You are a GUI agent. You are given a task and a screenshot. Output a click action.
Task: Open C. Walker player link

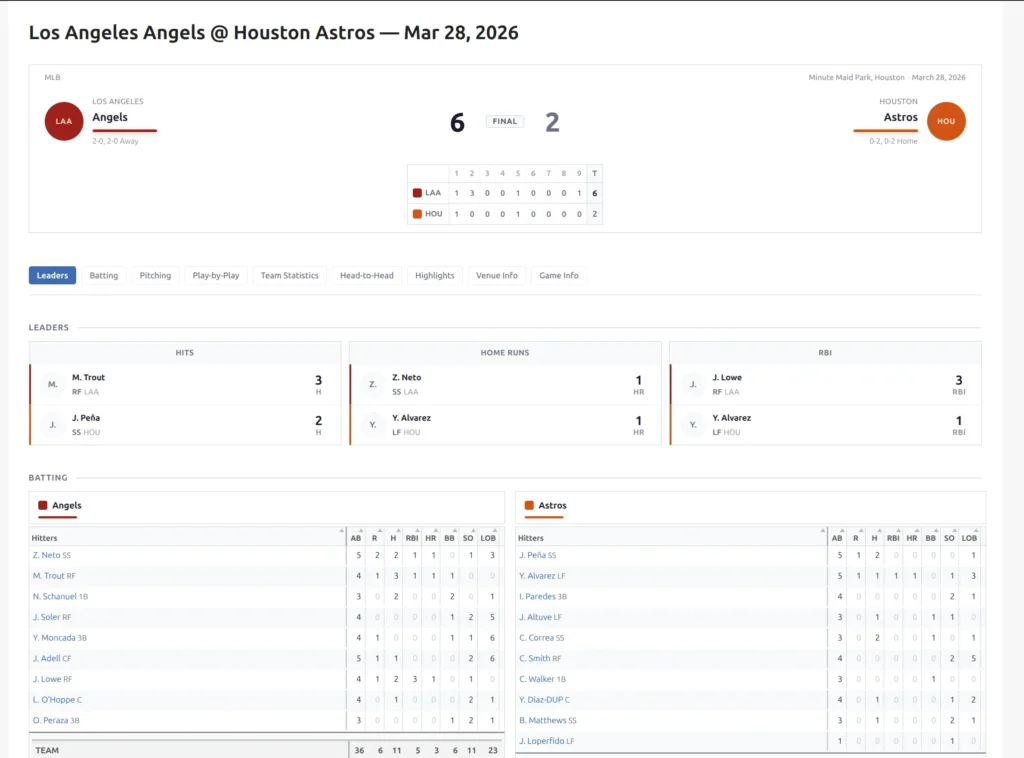pos(537,679)
